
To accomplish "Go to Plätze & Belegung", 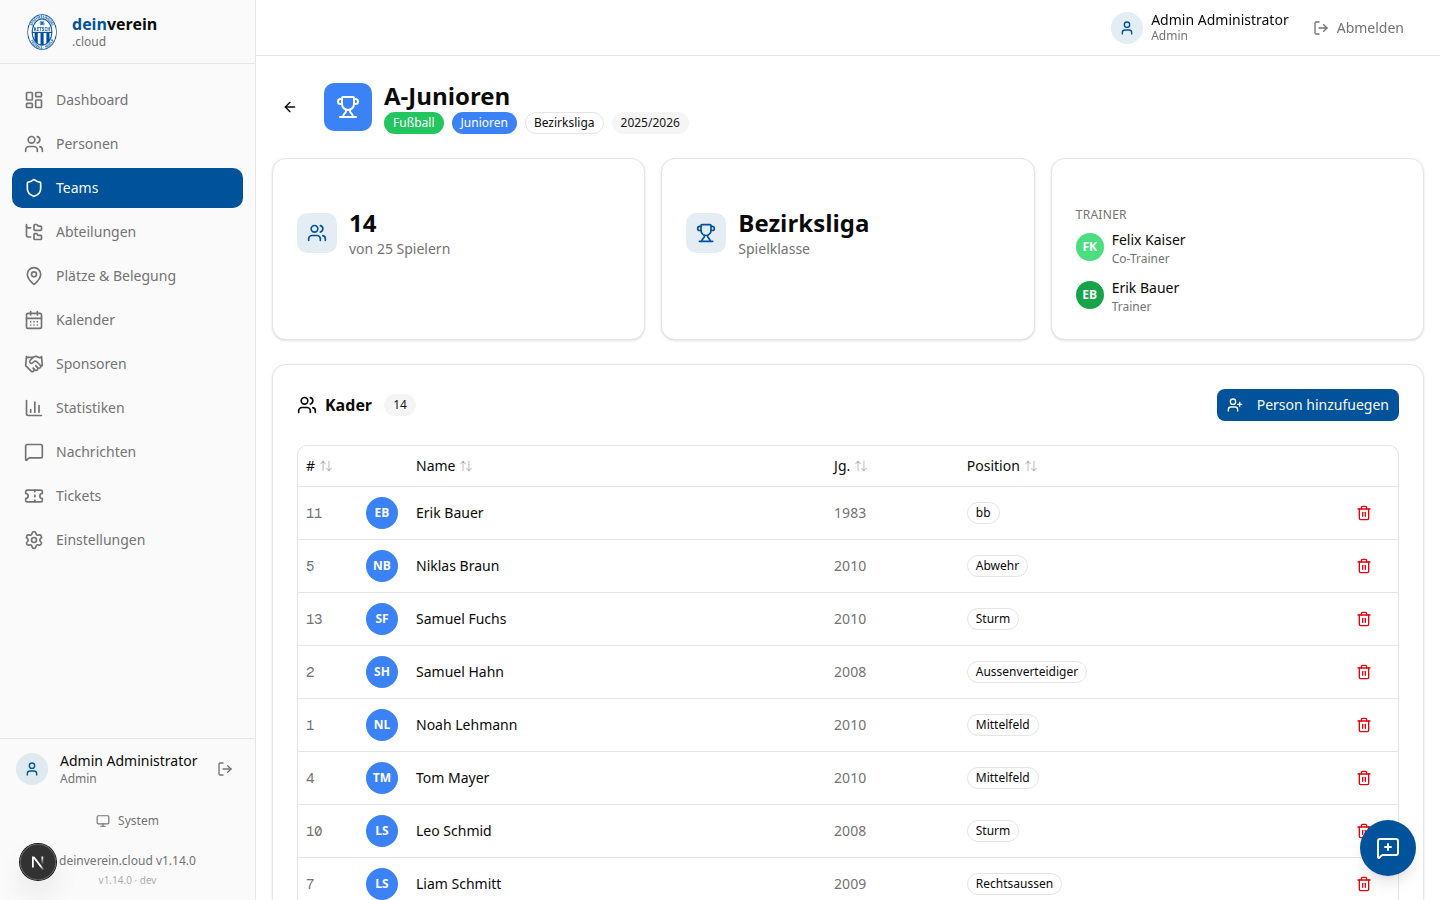I will pos(115,276).
